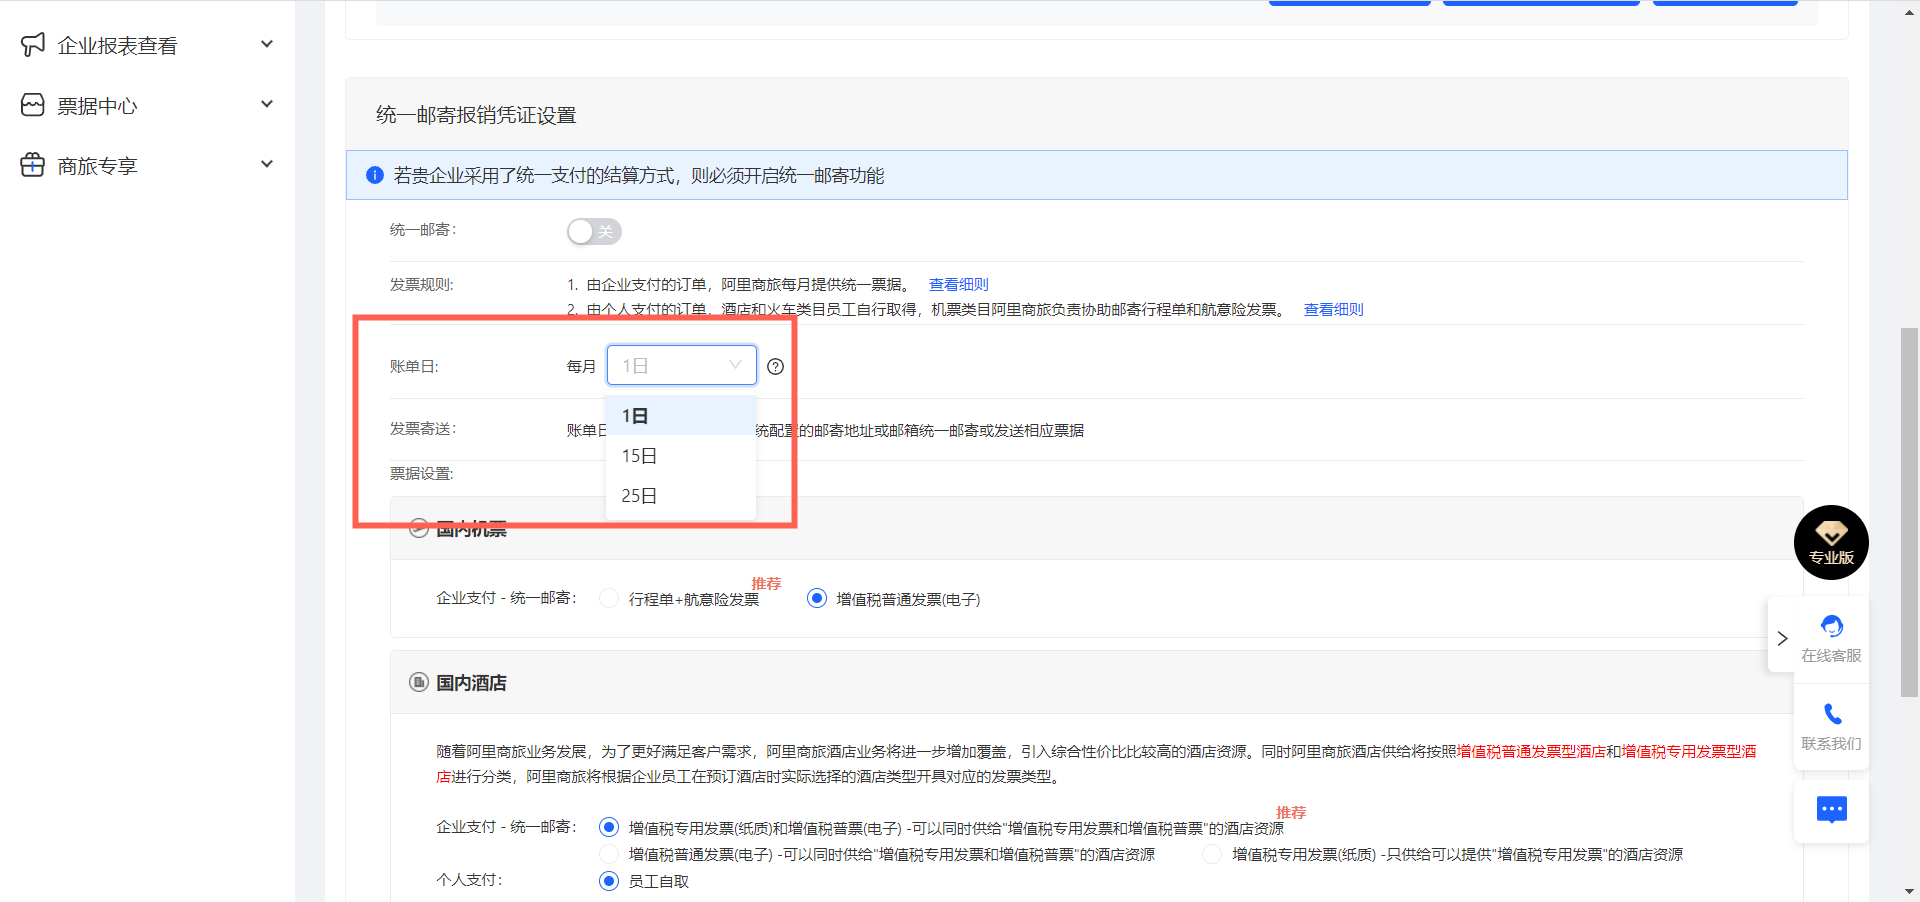Open the 账单日 每月 dropdown box

tap(682, 365)
